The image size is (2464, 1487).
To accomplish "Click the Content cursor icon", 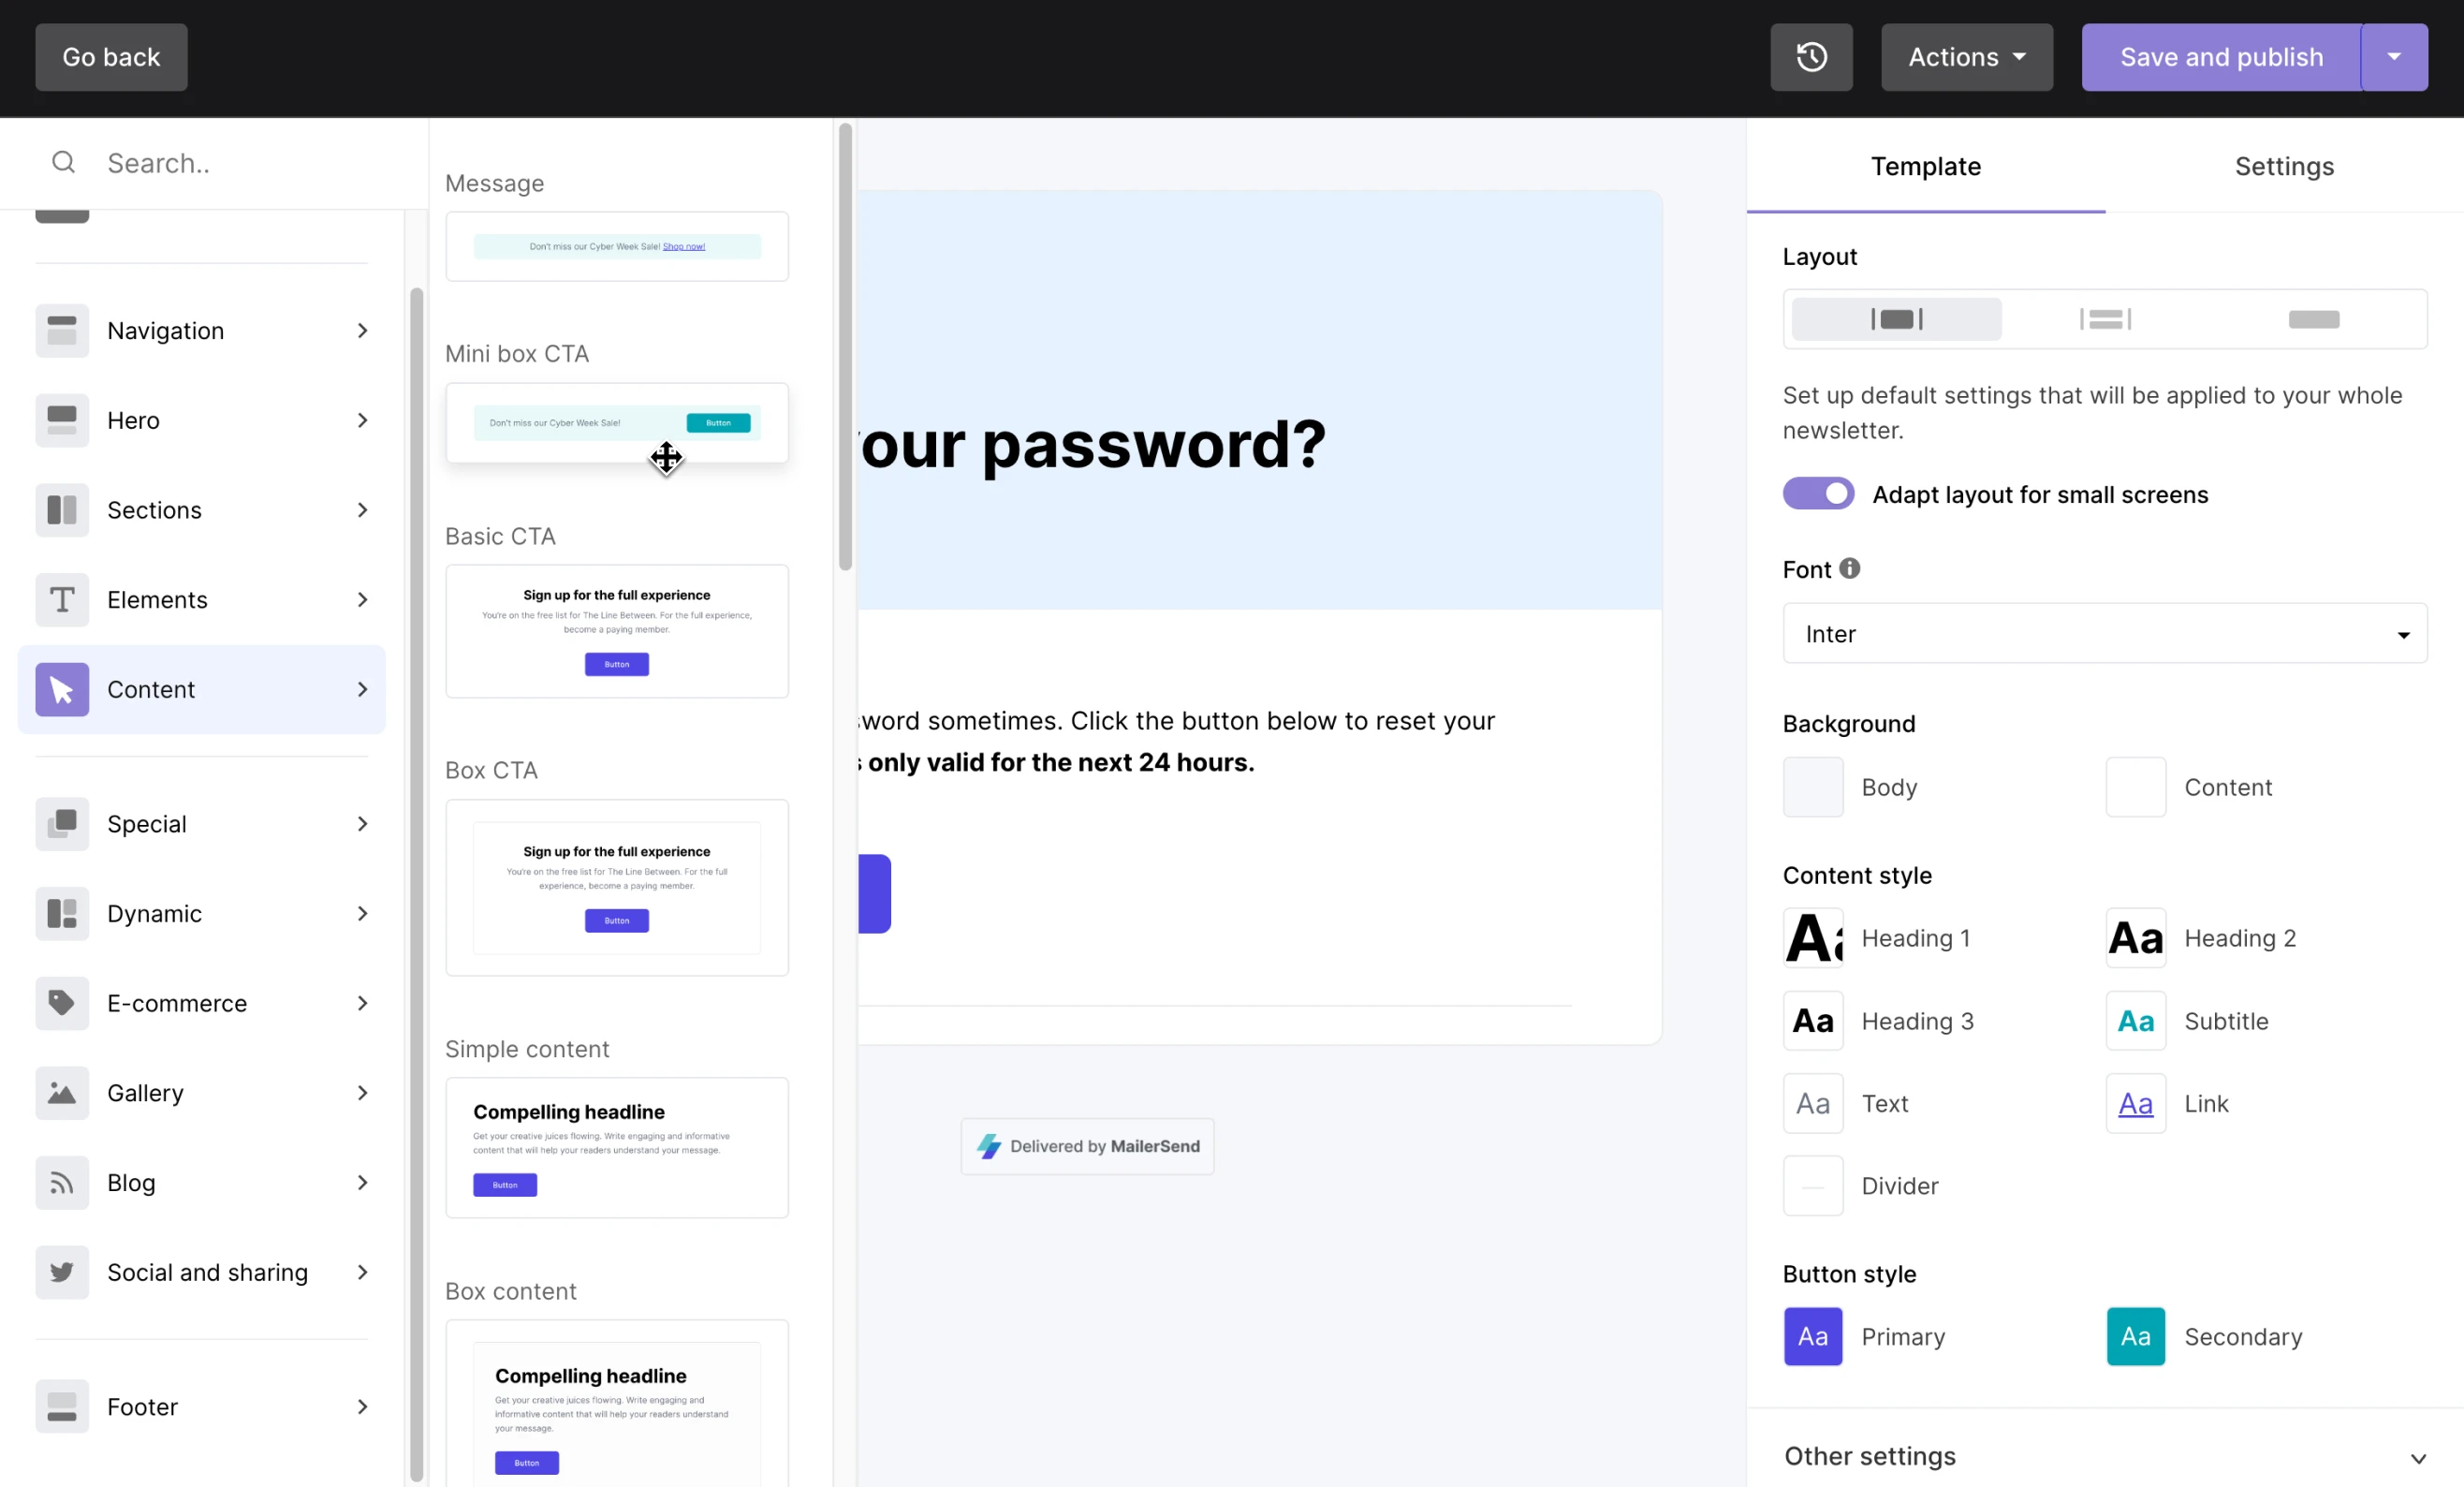I will pyautogui.click(x=62, y=689).
